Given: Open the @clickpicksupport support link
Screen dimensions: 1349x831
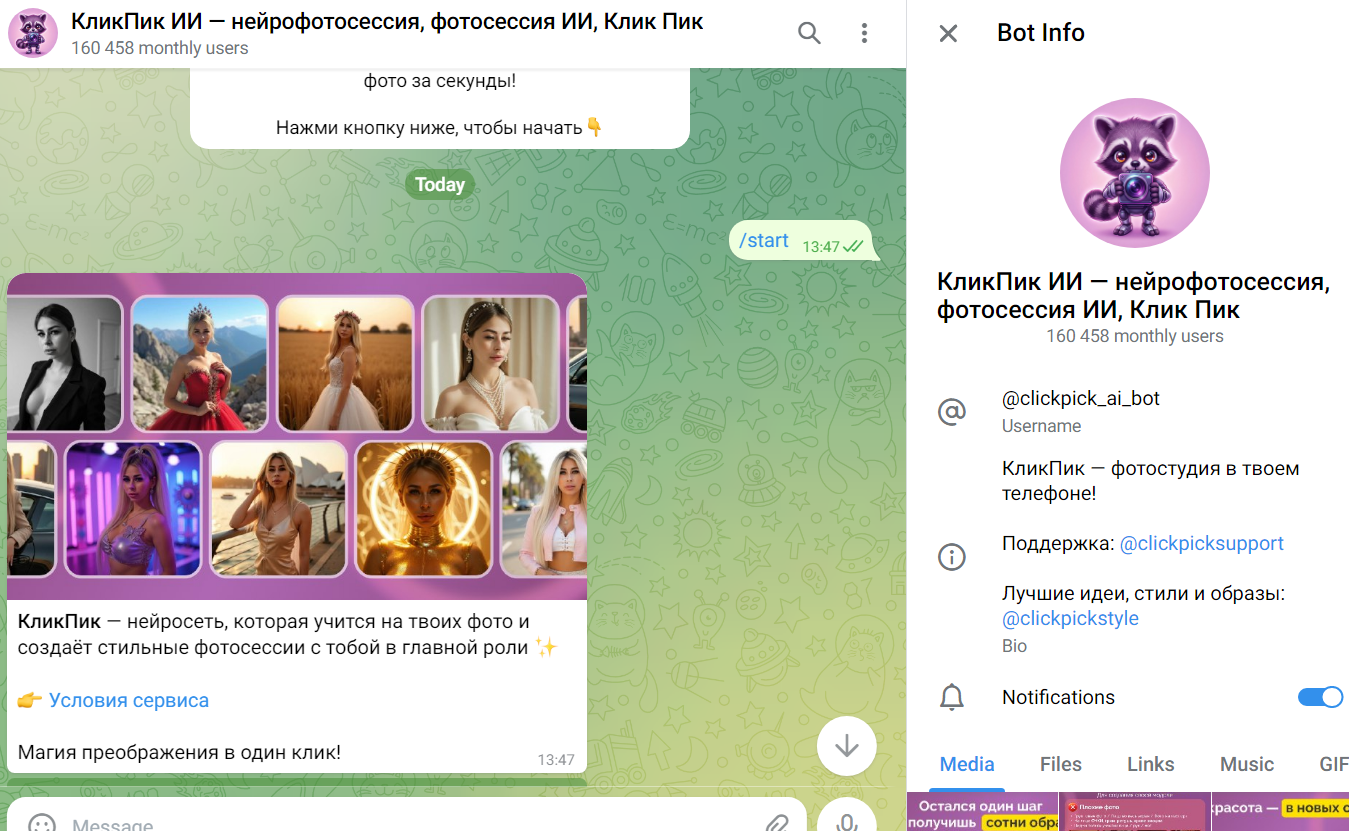Looking at the screenshot, I should pyautogui.click(x=1201, y=543).
